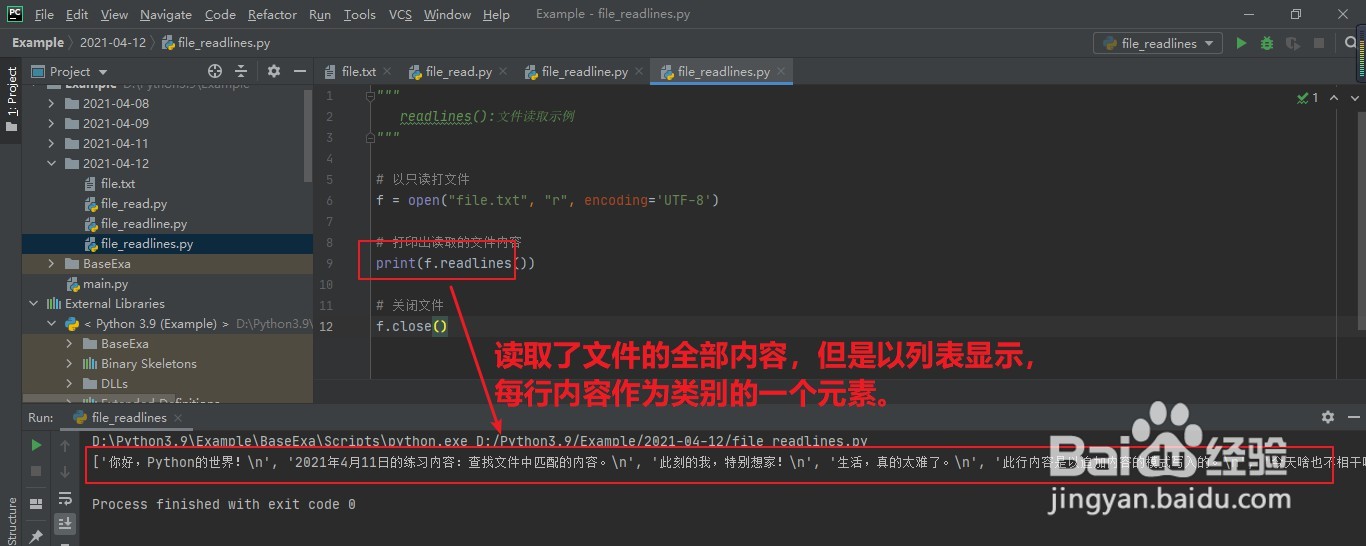1366x546 pixels.
Task: Go to previous highlighted problem arrow in editor
Action: pyautogui.click(x=1333, y=98)
